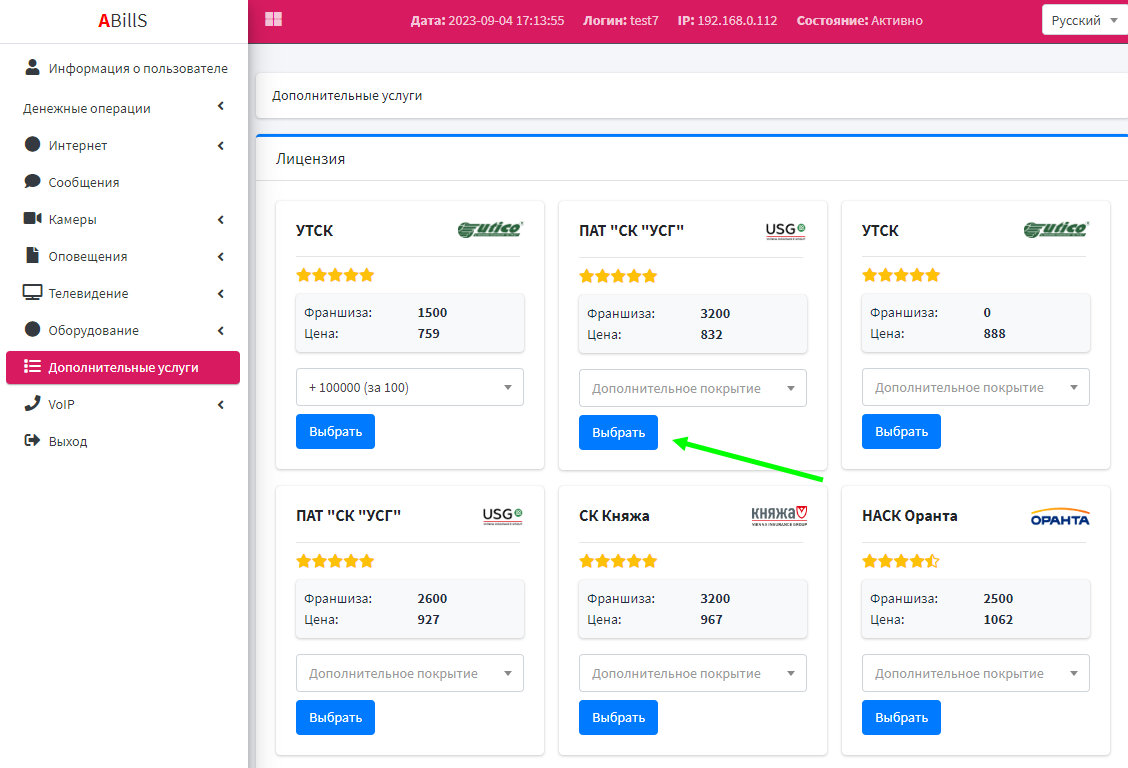Click the Оранта logo
Screen dimensions: 1128x768
pos(1060,517)
